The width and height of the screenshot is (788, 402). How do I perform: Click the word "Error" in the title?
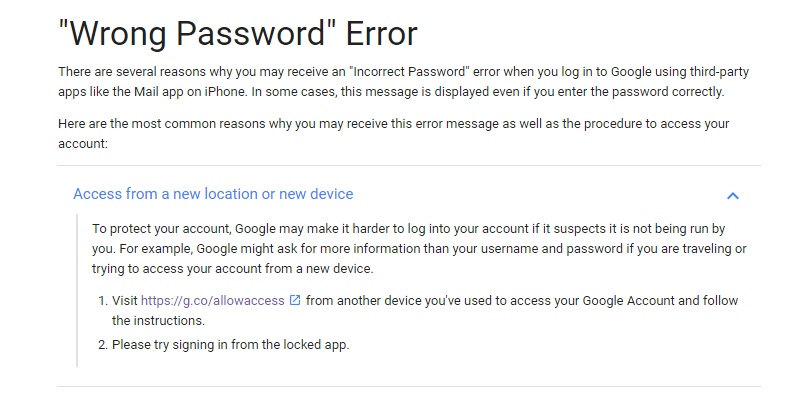(x=381, y=35)
